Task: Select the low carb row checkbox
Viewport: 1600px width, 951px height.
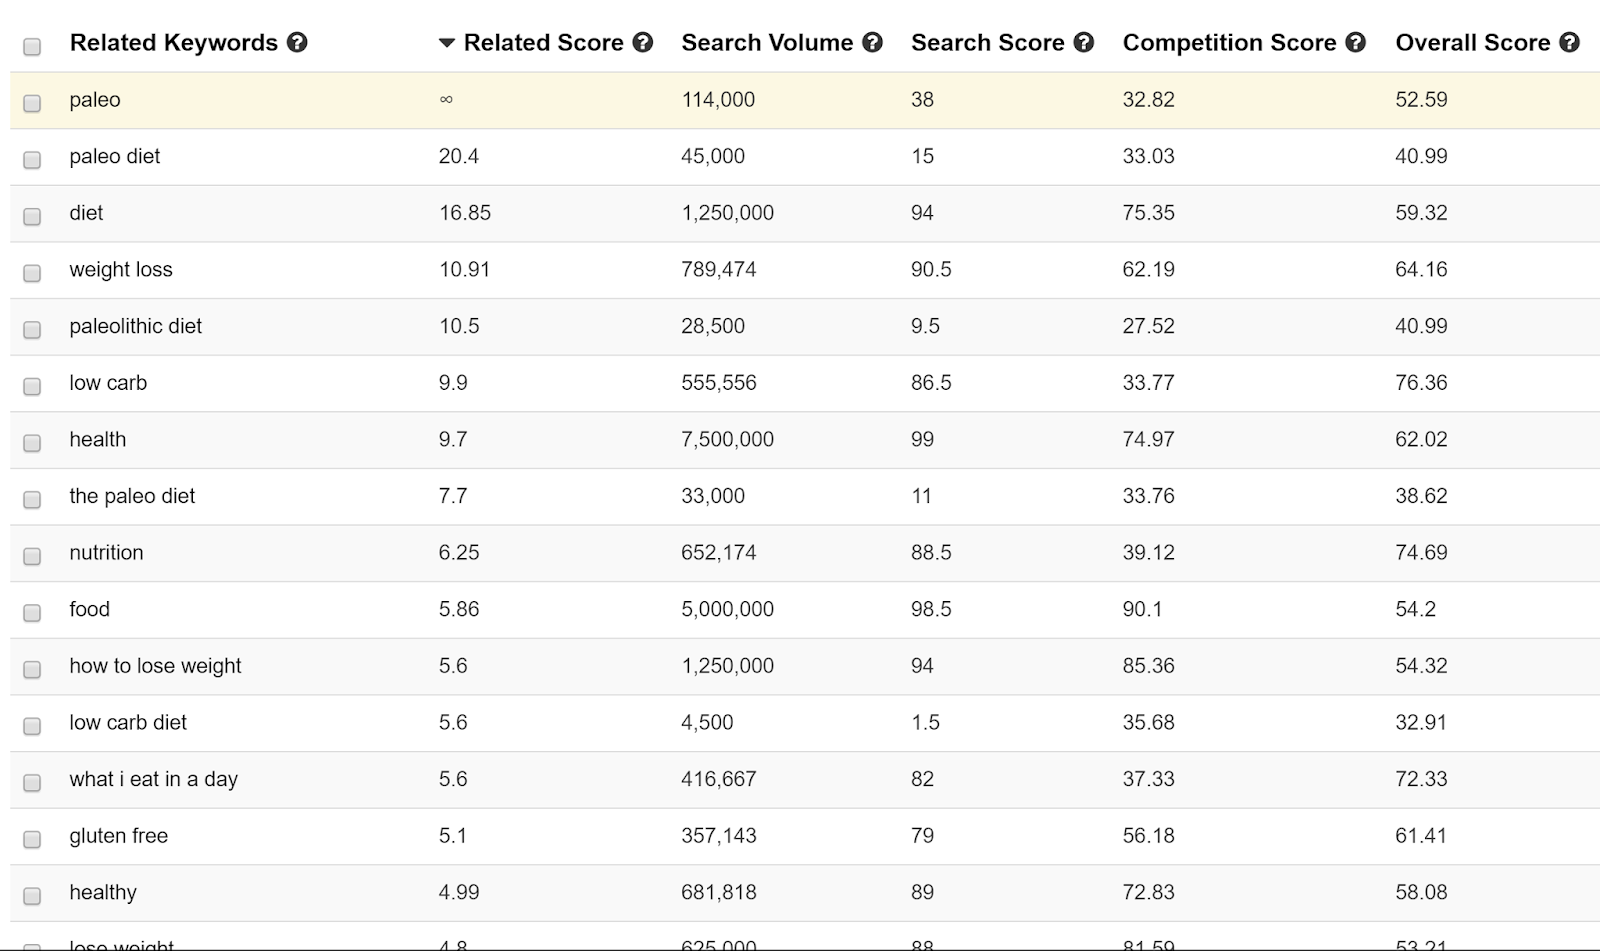Action: pyautogui.click(x=32, y=386)
